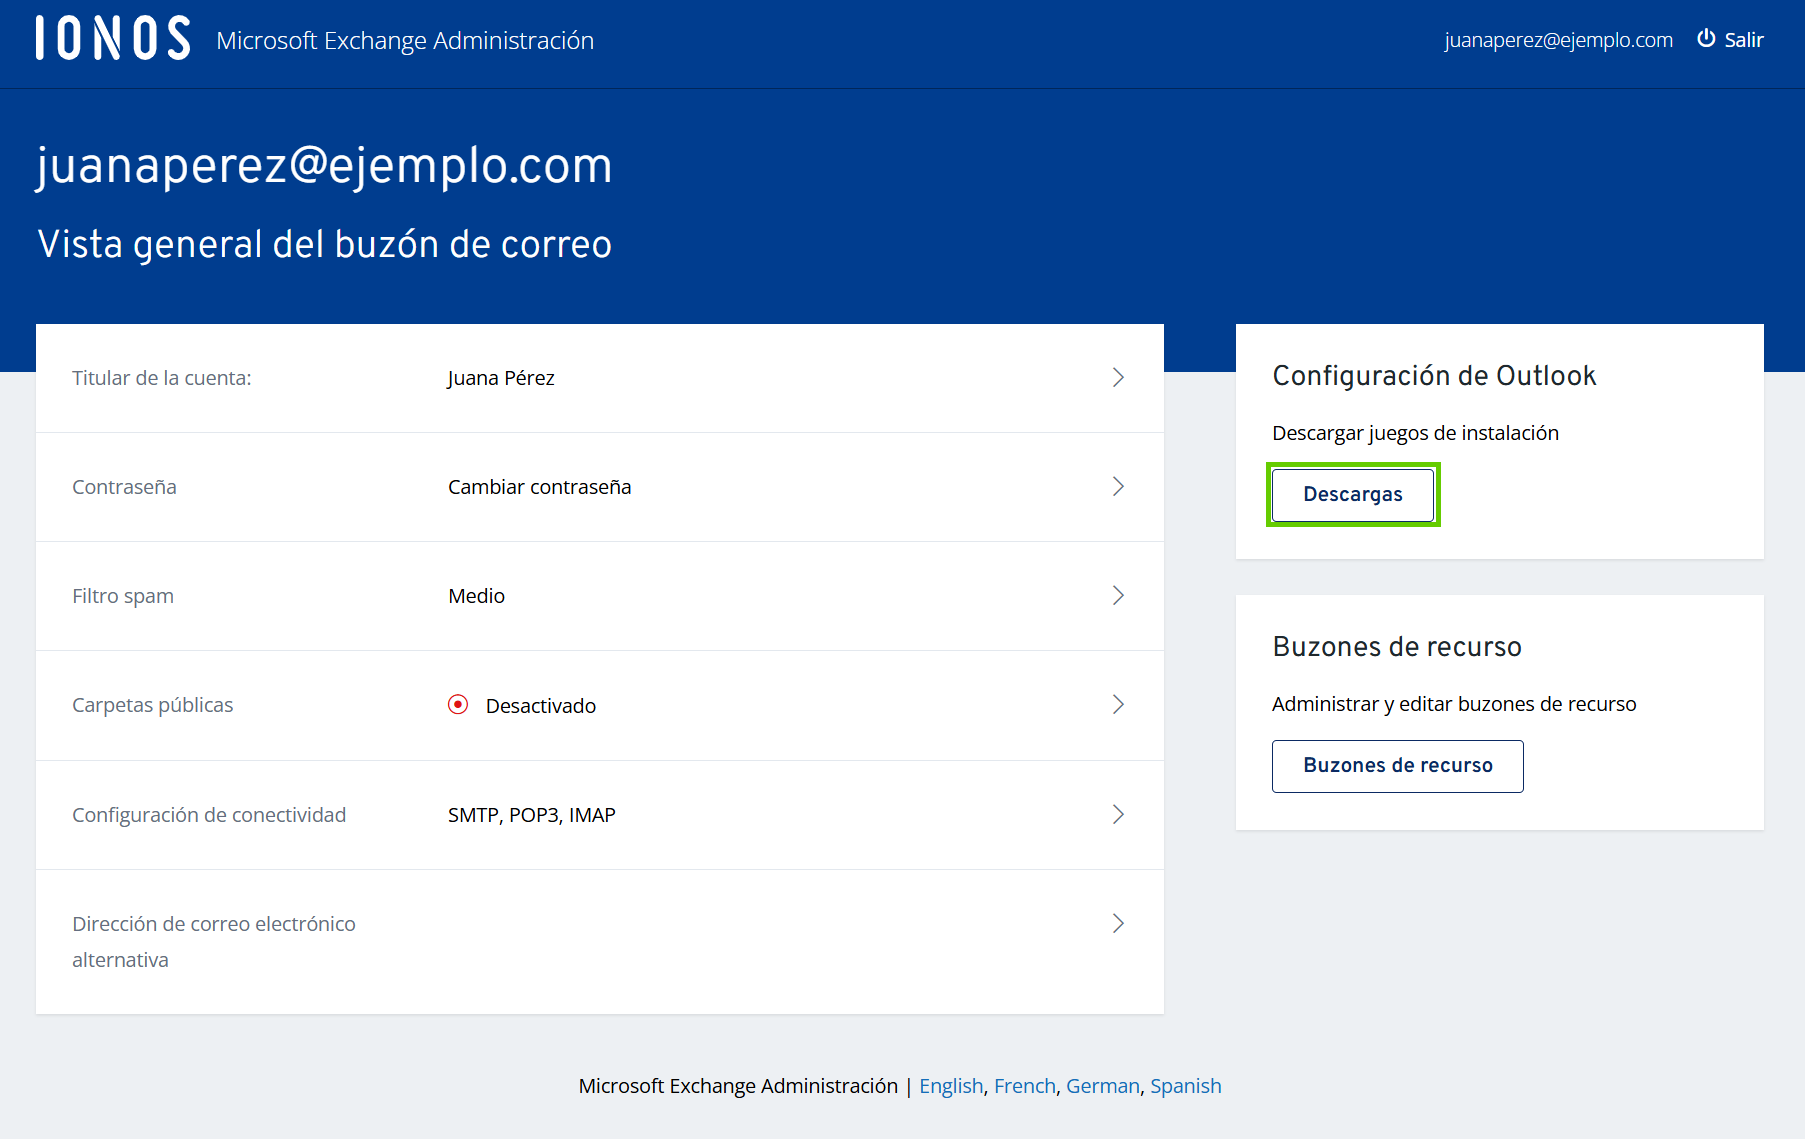
Task: Expand the Configuración de conectividad row
Action: pyautogui.click(x=1118, y=814)
